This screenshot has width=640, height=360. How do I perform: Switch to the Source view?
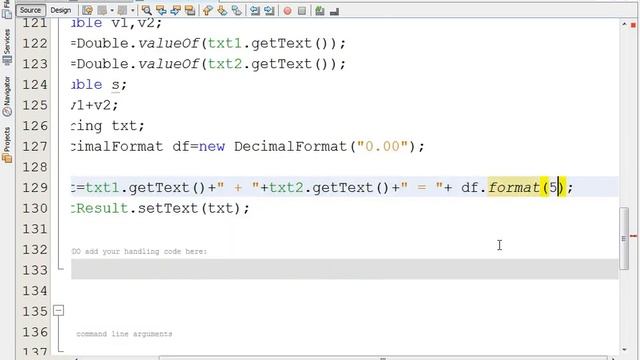click(x=30, y=10)
